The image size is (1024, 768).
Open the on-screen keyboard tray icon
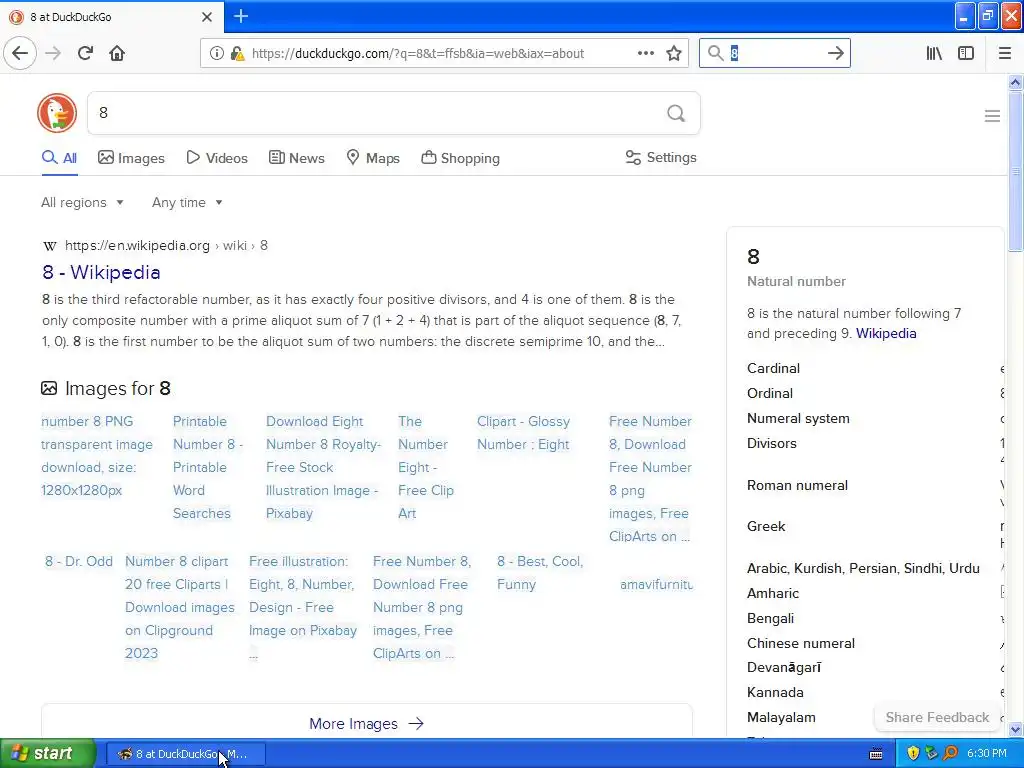coord(876,754)
